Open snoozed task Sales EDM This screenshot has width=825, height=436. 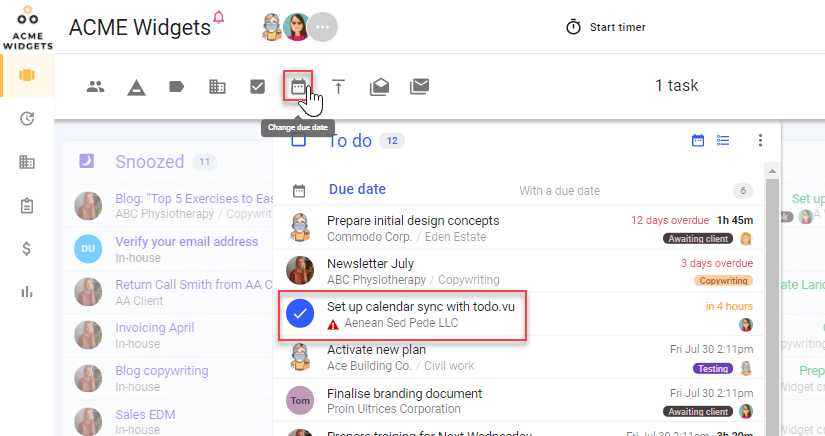[145, 414]
